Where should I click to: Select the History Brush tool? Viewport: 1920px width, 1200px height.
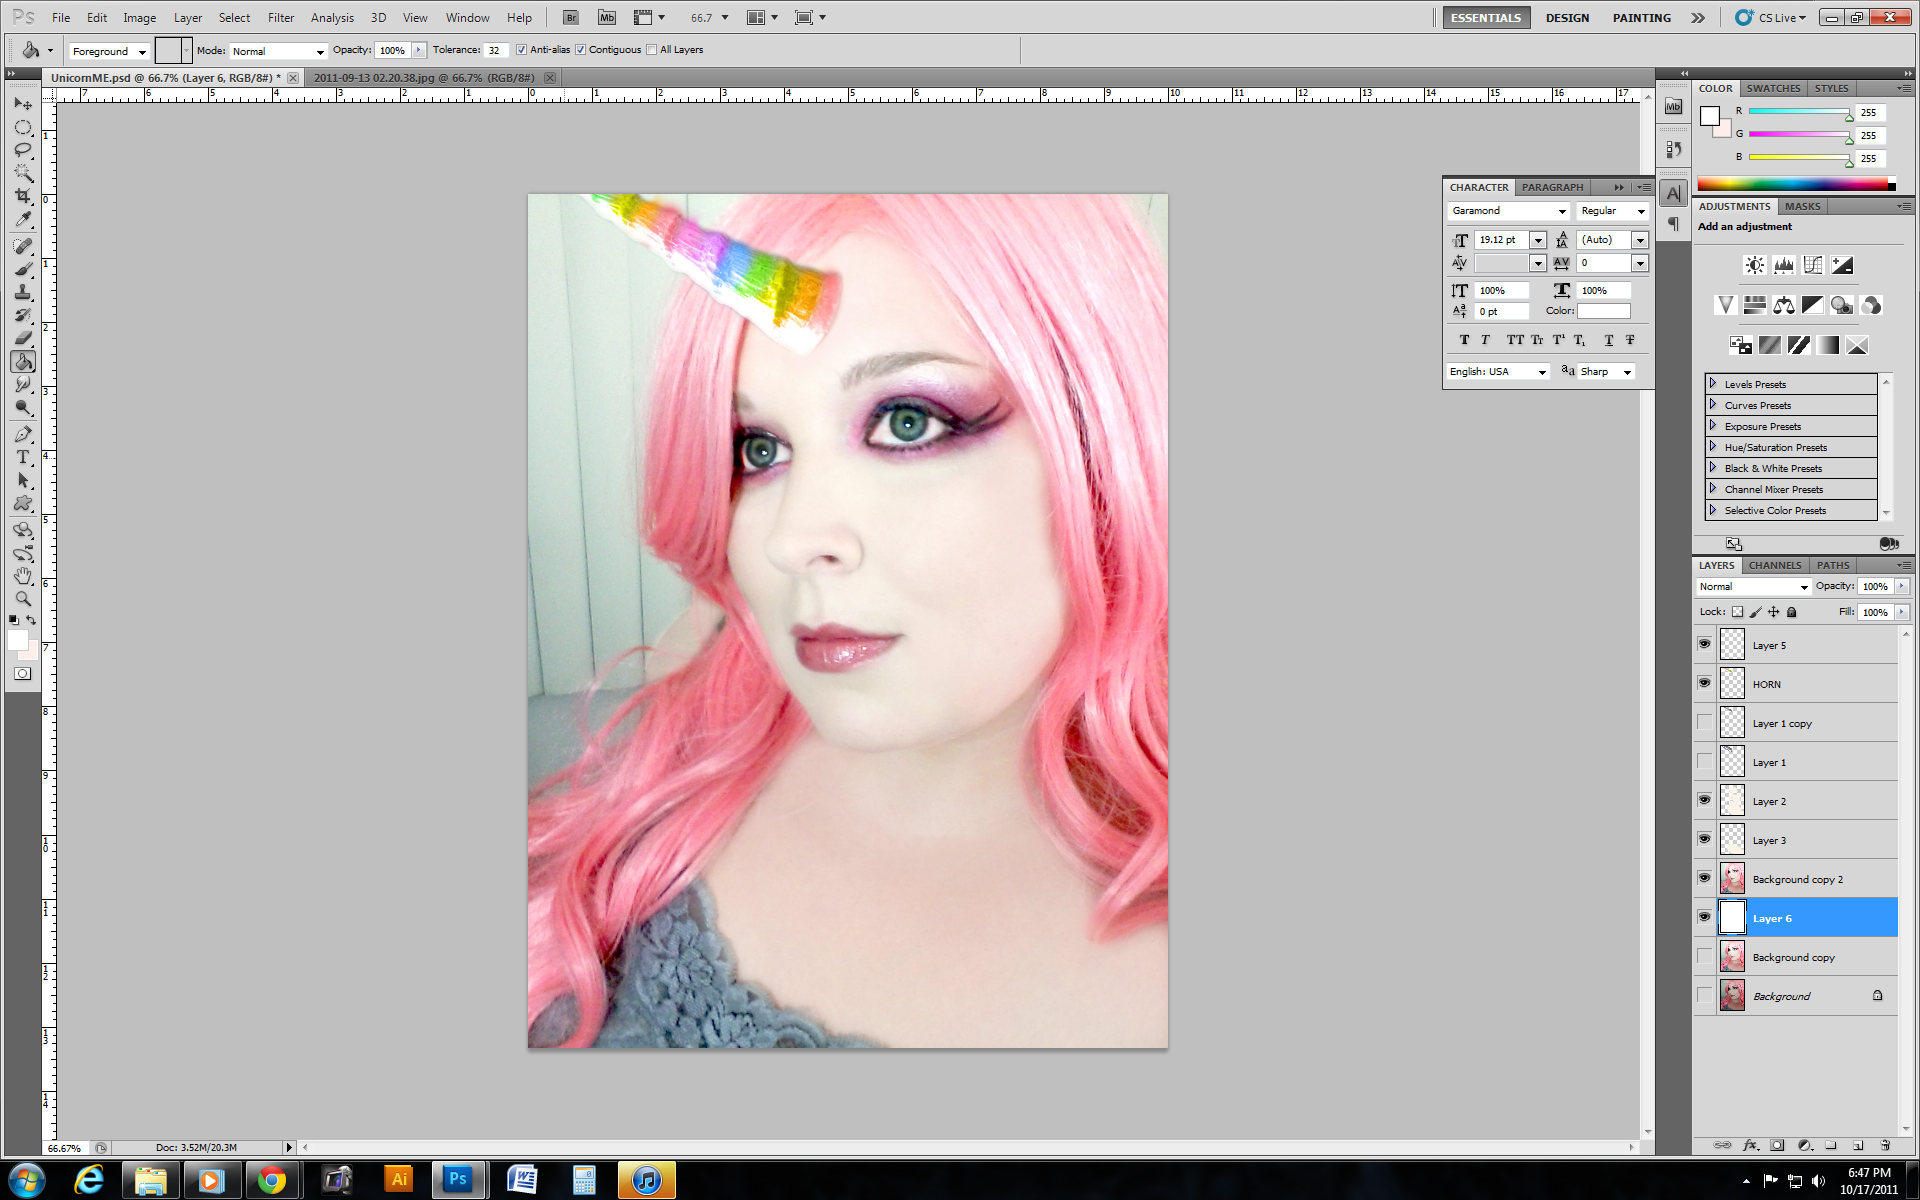click(x=23, y=315)
